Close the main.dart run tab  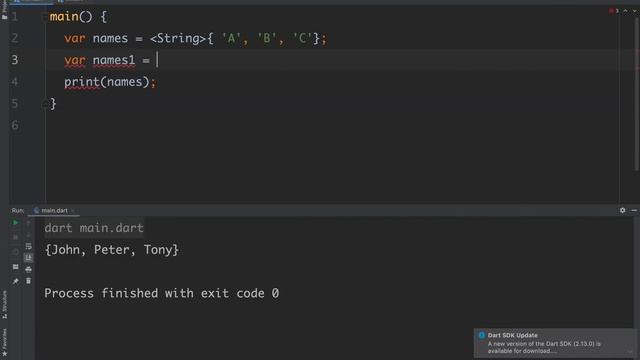pos(73,211)
